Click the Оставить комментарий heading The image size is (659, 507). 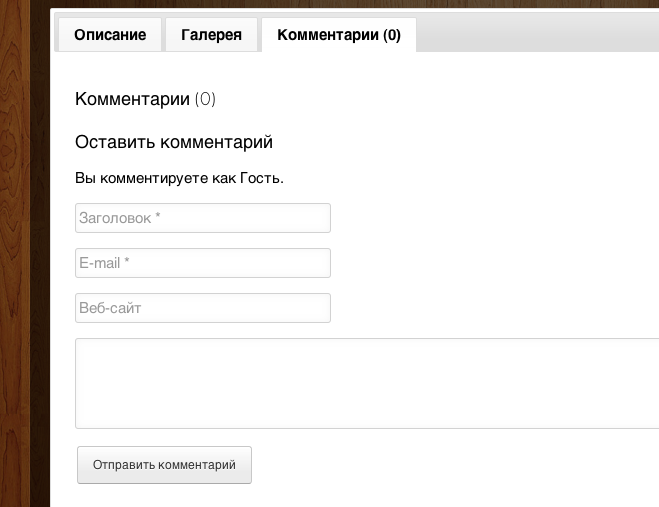pos(174,142)
